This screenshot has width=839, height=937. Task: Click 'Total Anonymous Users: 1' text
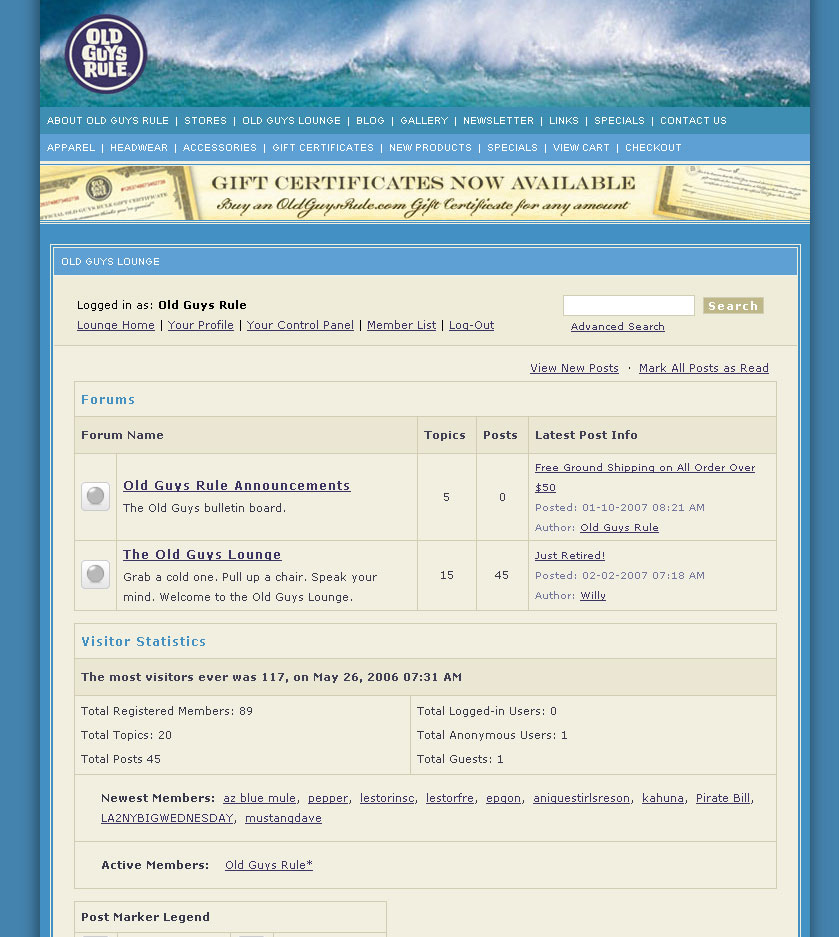[492, 735]
